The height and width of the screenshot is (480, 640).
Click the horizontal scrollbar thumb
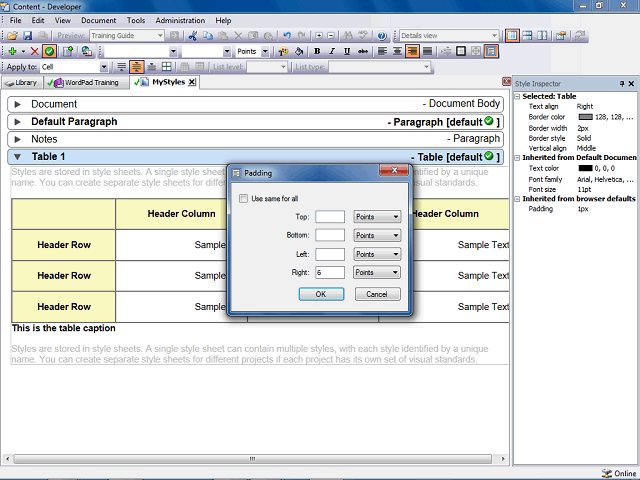253,459
